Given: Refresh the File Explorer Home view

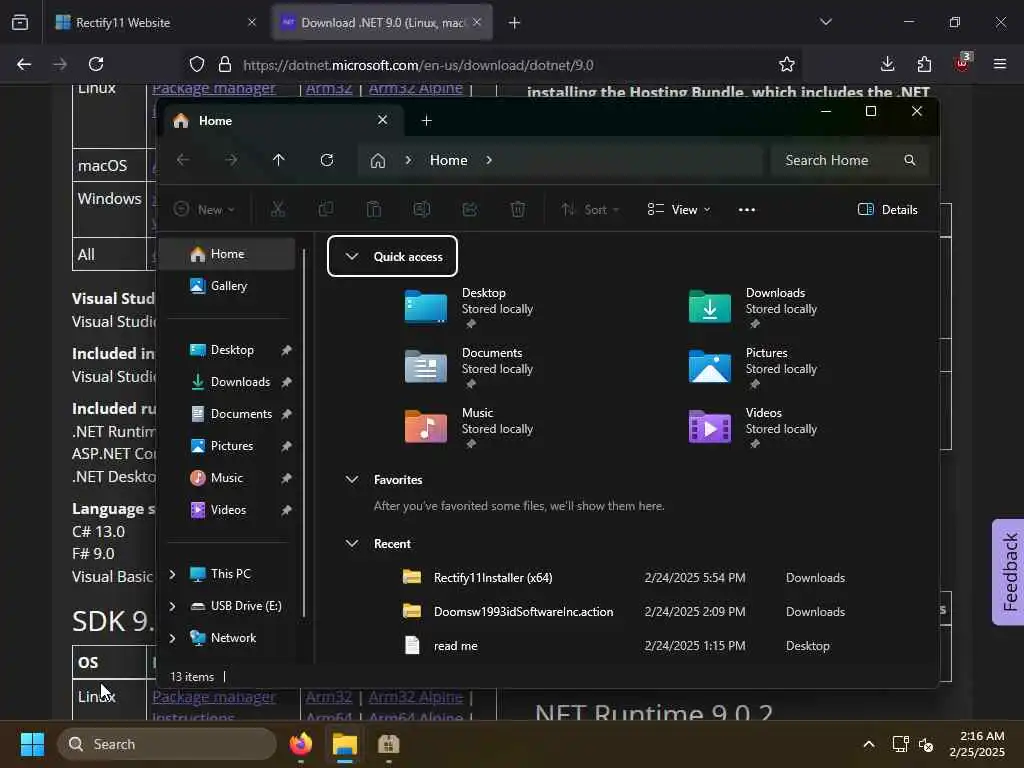Looking at the screenshot, I should (x=327, y=160).
